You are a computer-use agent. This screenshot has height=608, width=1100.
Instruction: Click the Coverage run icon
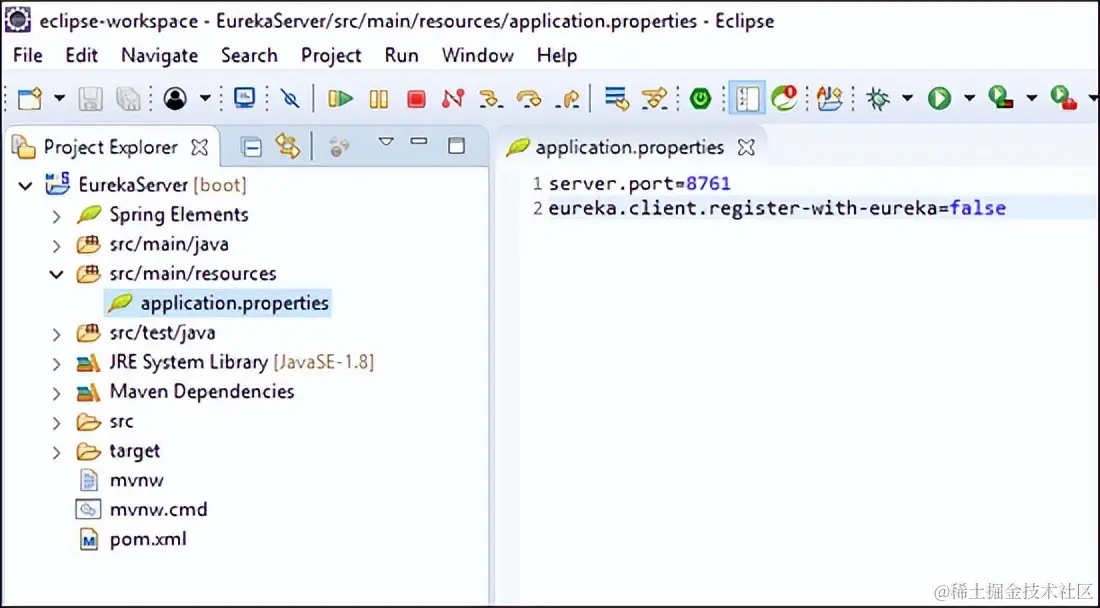[x=1001, y=97]
